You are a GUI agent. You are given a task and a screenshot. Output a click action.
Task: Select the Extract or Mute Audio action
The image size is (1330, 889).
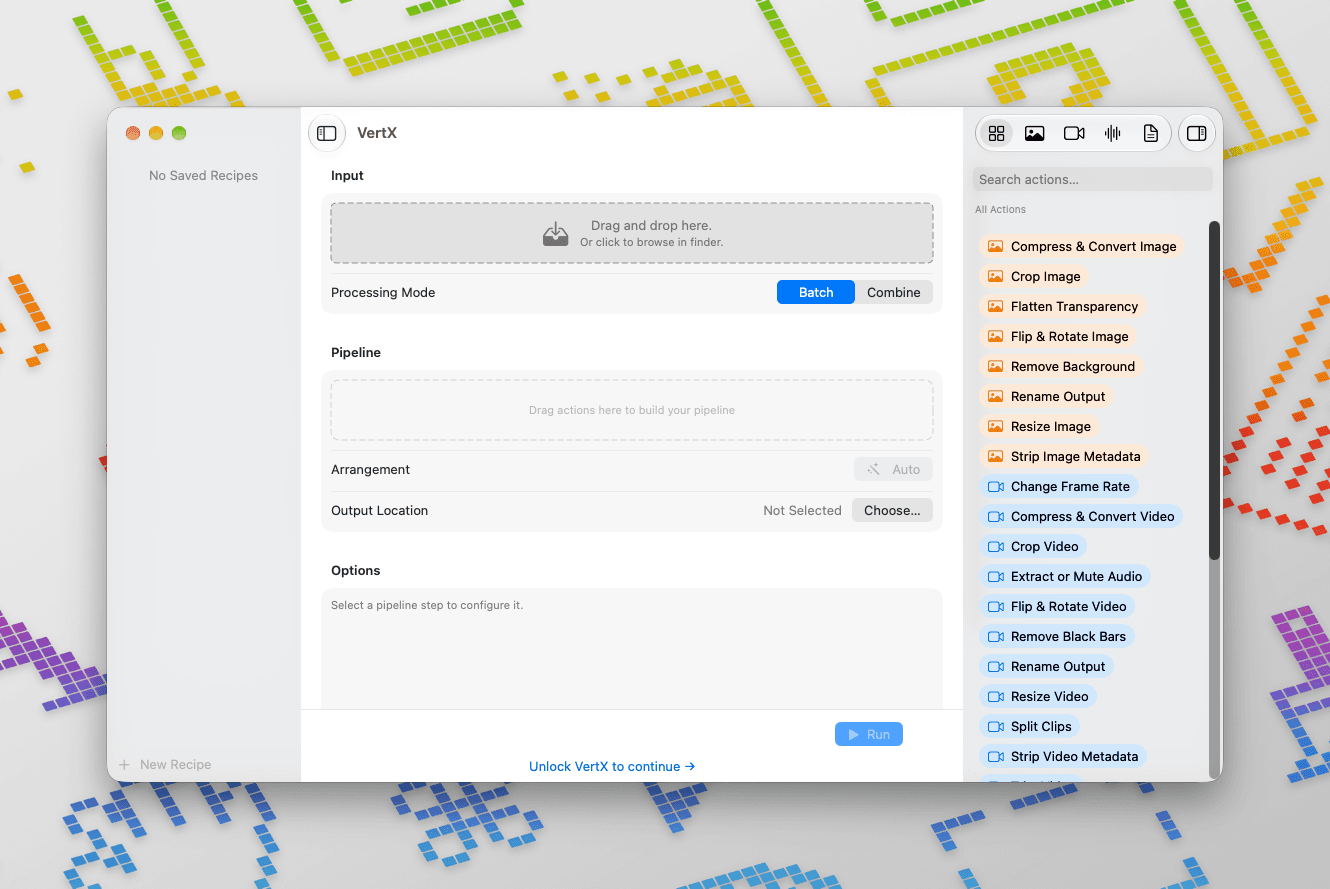[x=1065, y=576]
